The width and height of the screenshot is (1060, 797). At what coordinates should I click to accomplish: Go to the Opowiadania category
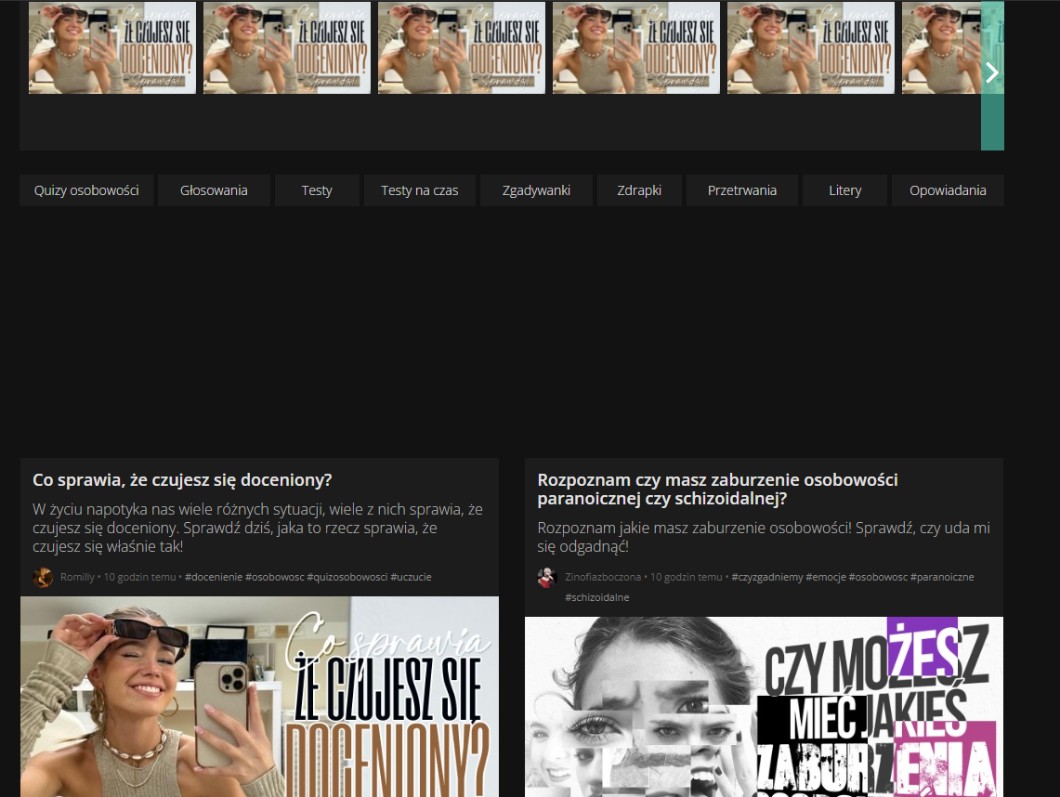[x=947, y=190]
